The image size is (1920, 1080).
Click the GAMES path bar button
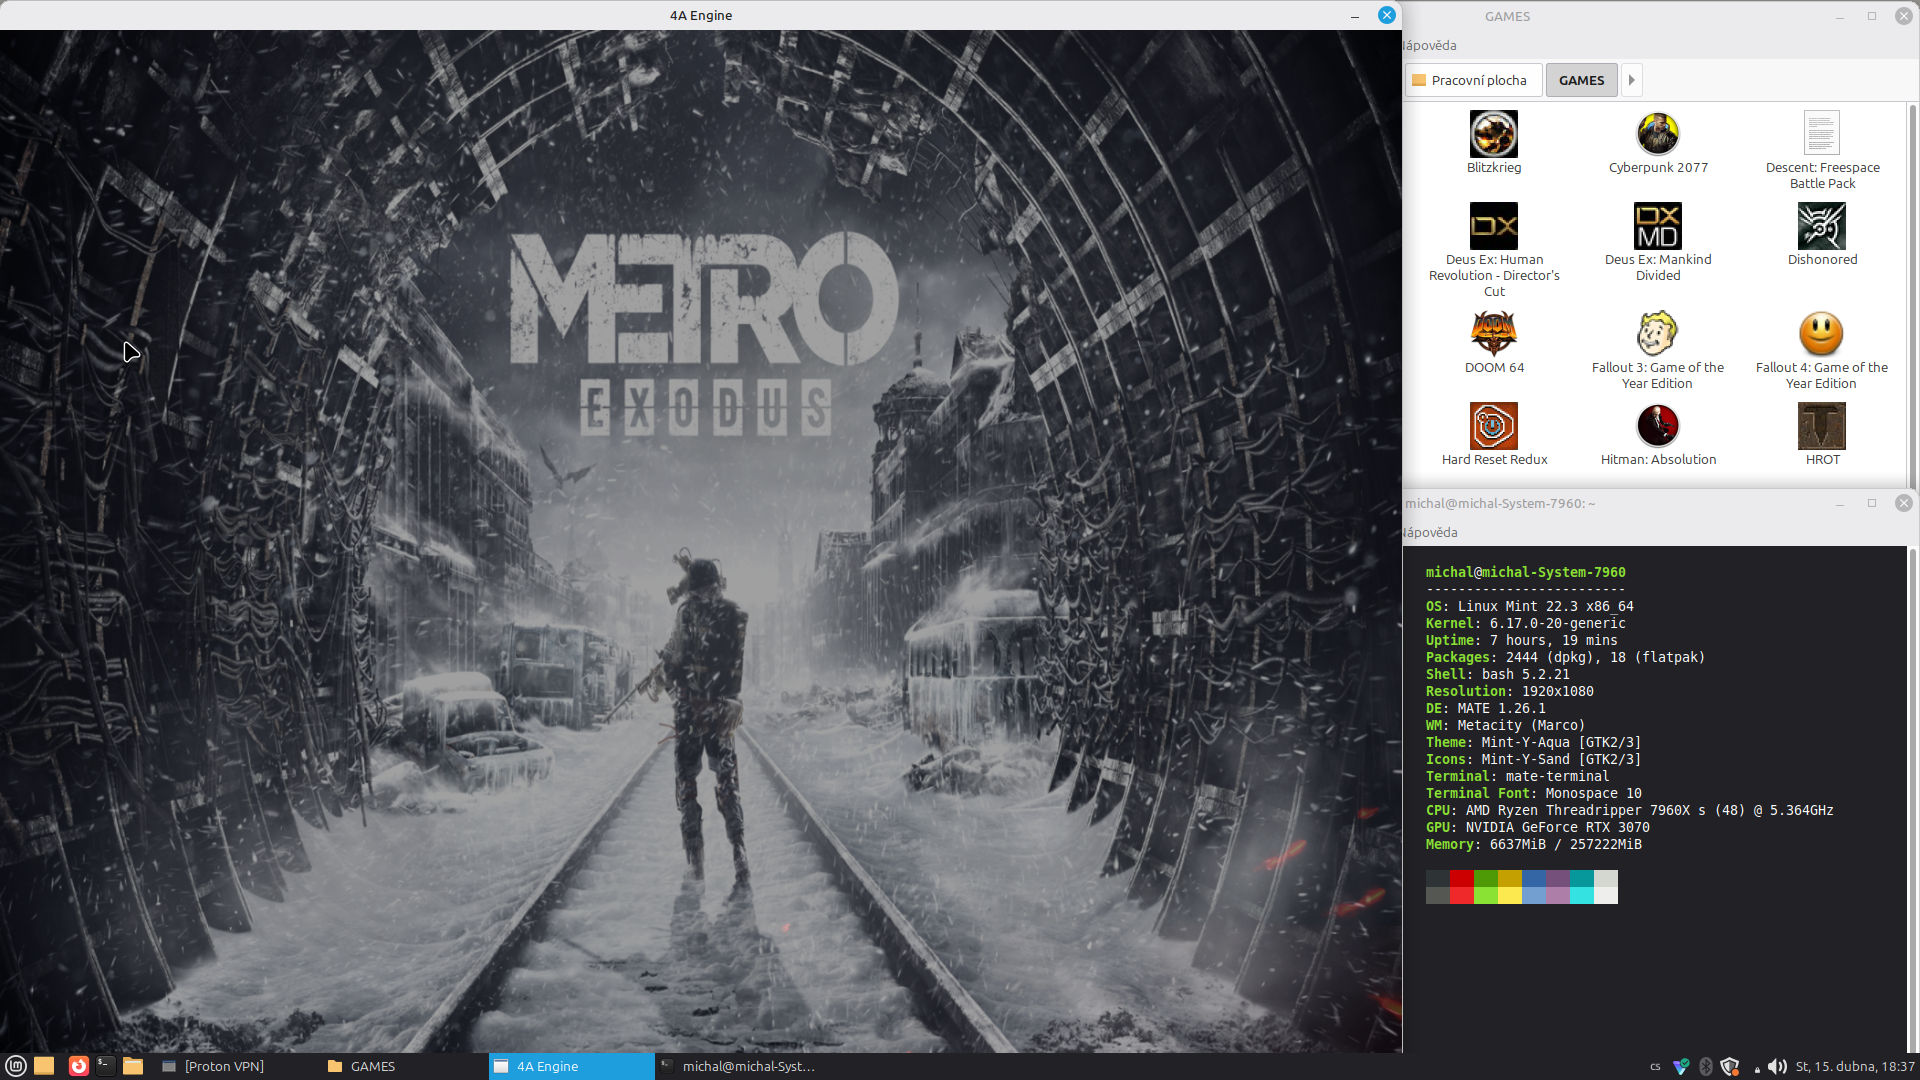[1581, 80]
